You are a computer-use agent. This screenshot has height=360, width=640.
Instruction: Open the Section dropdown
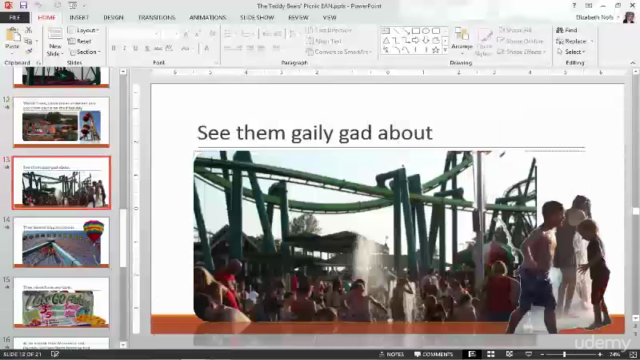point(85,52)
